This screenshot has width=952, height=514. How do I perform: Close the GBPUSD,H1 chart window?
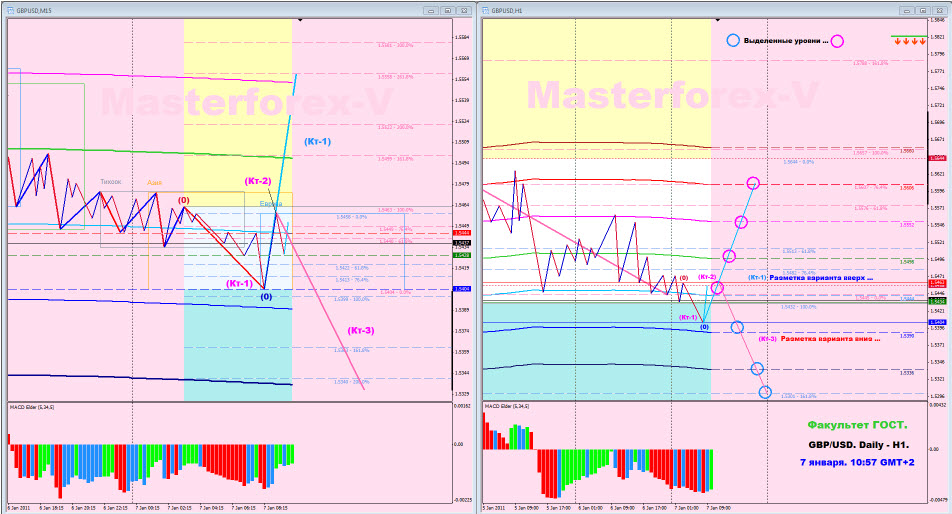point(940,10)
